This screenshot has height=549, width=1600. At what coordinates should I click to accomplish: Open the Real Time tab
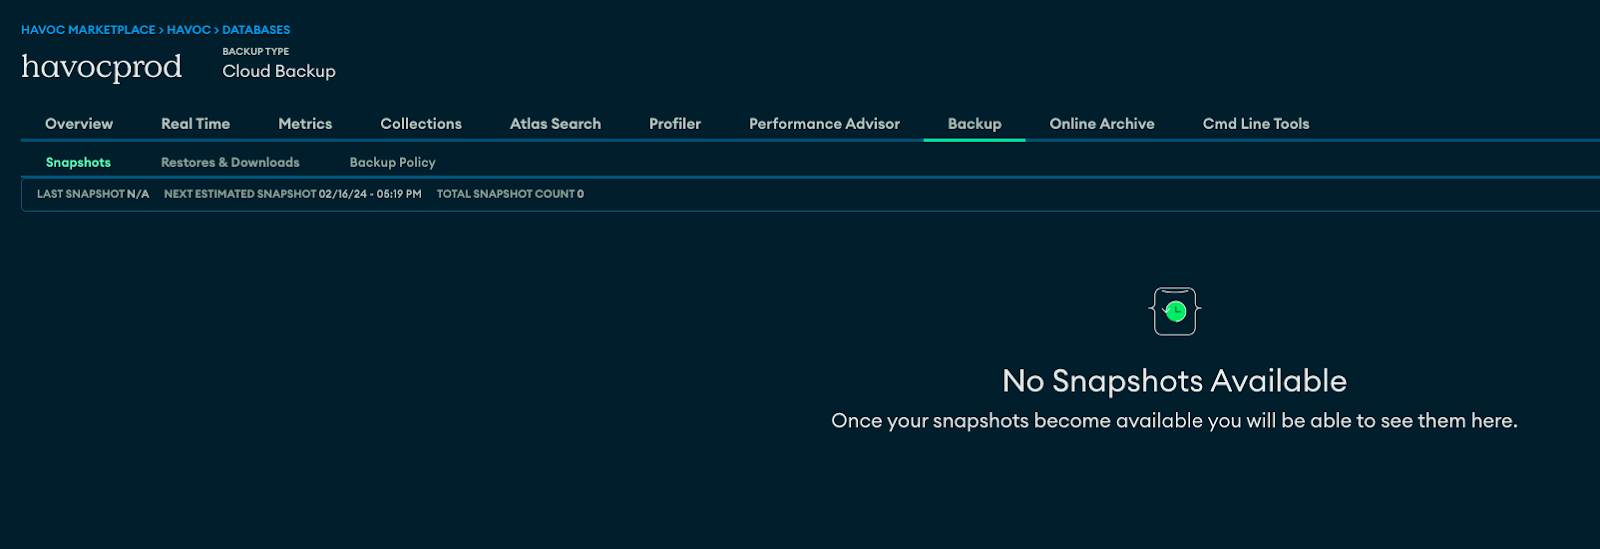pos(195,124)
